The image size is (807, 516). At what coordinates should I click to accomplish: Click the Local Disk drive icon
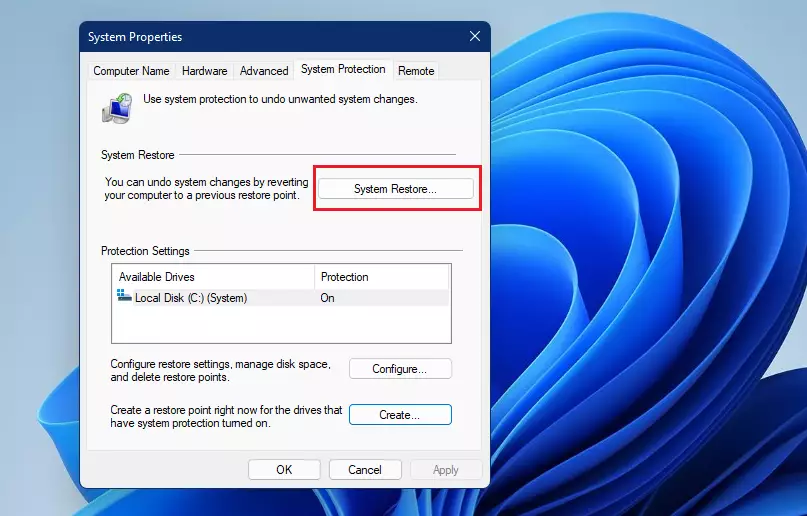(x=124, y=295)
